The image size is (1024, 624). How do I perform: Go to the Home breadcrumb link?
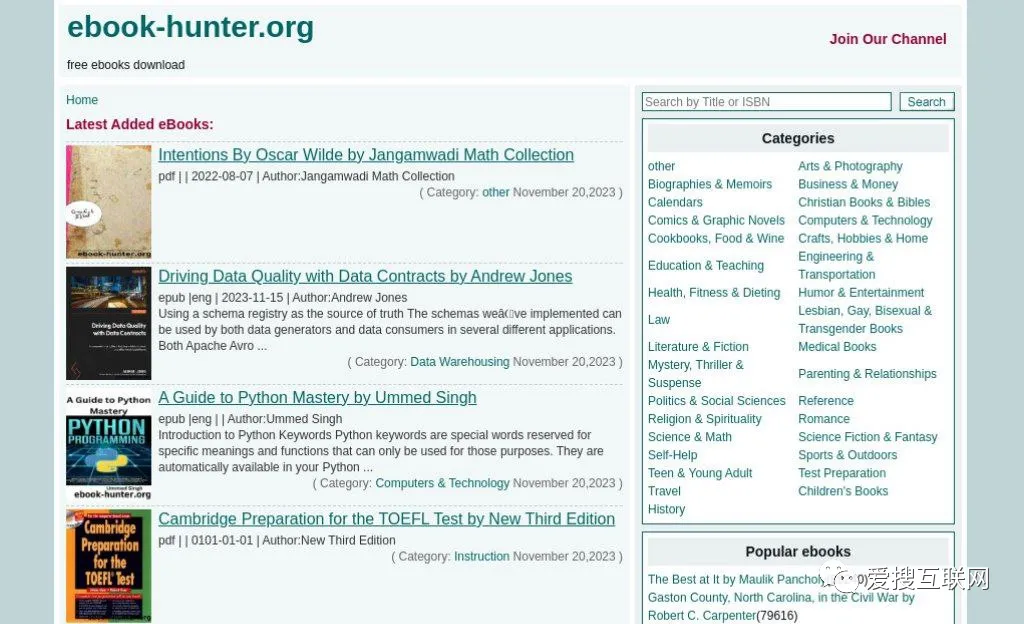(x=82, y=100)
